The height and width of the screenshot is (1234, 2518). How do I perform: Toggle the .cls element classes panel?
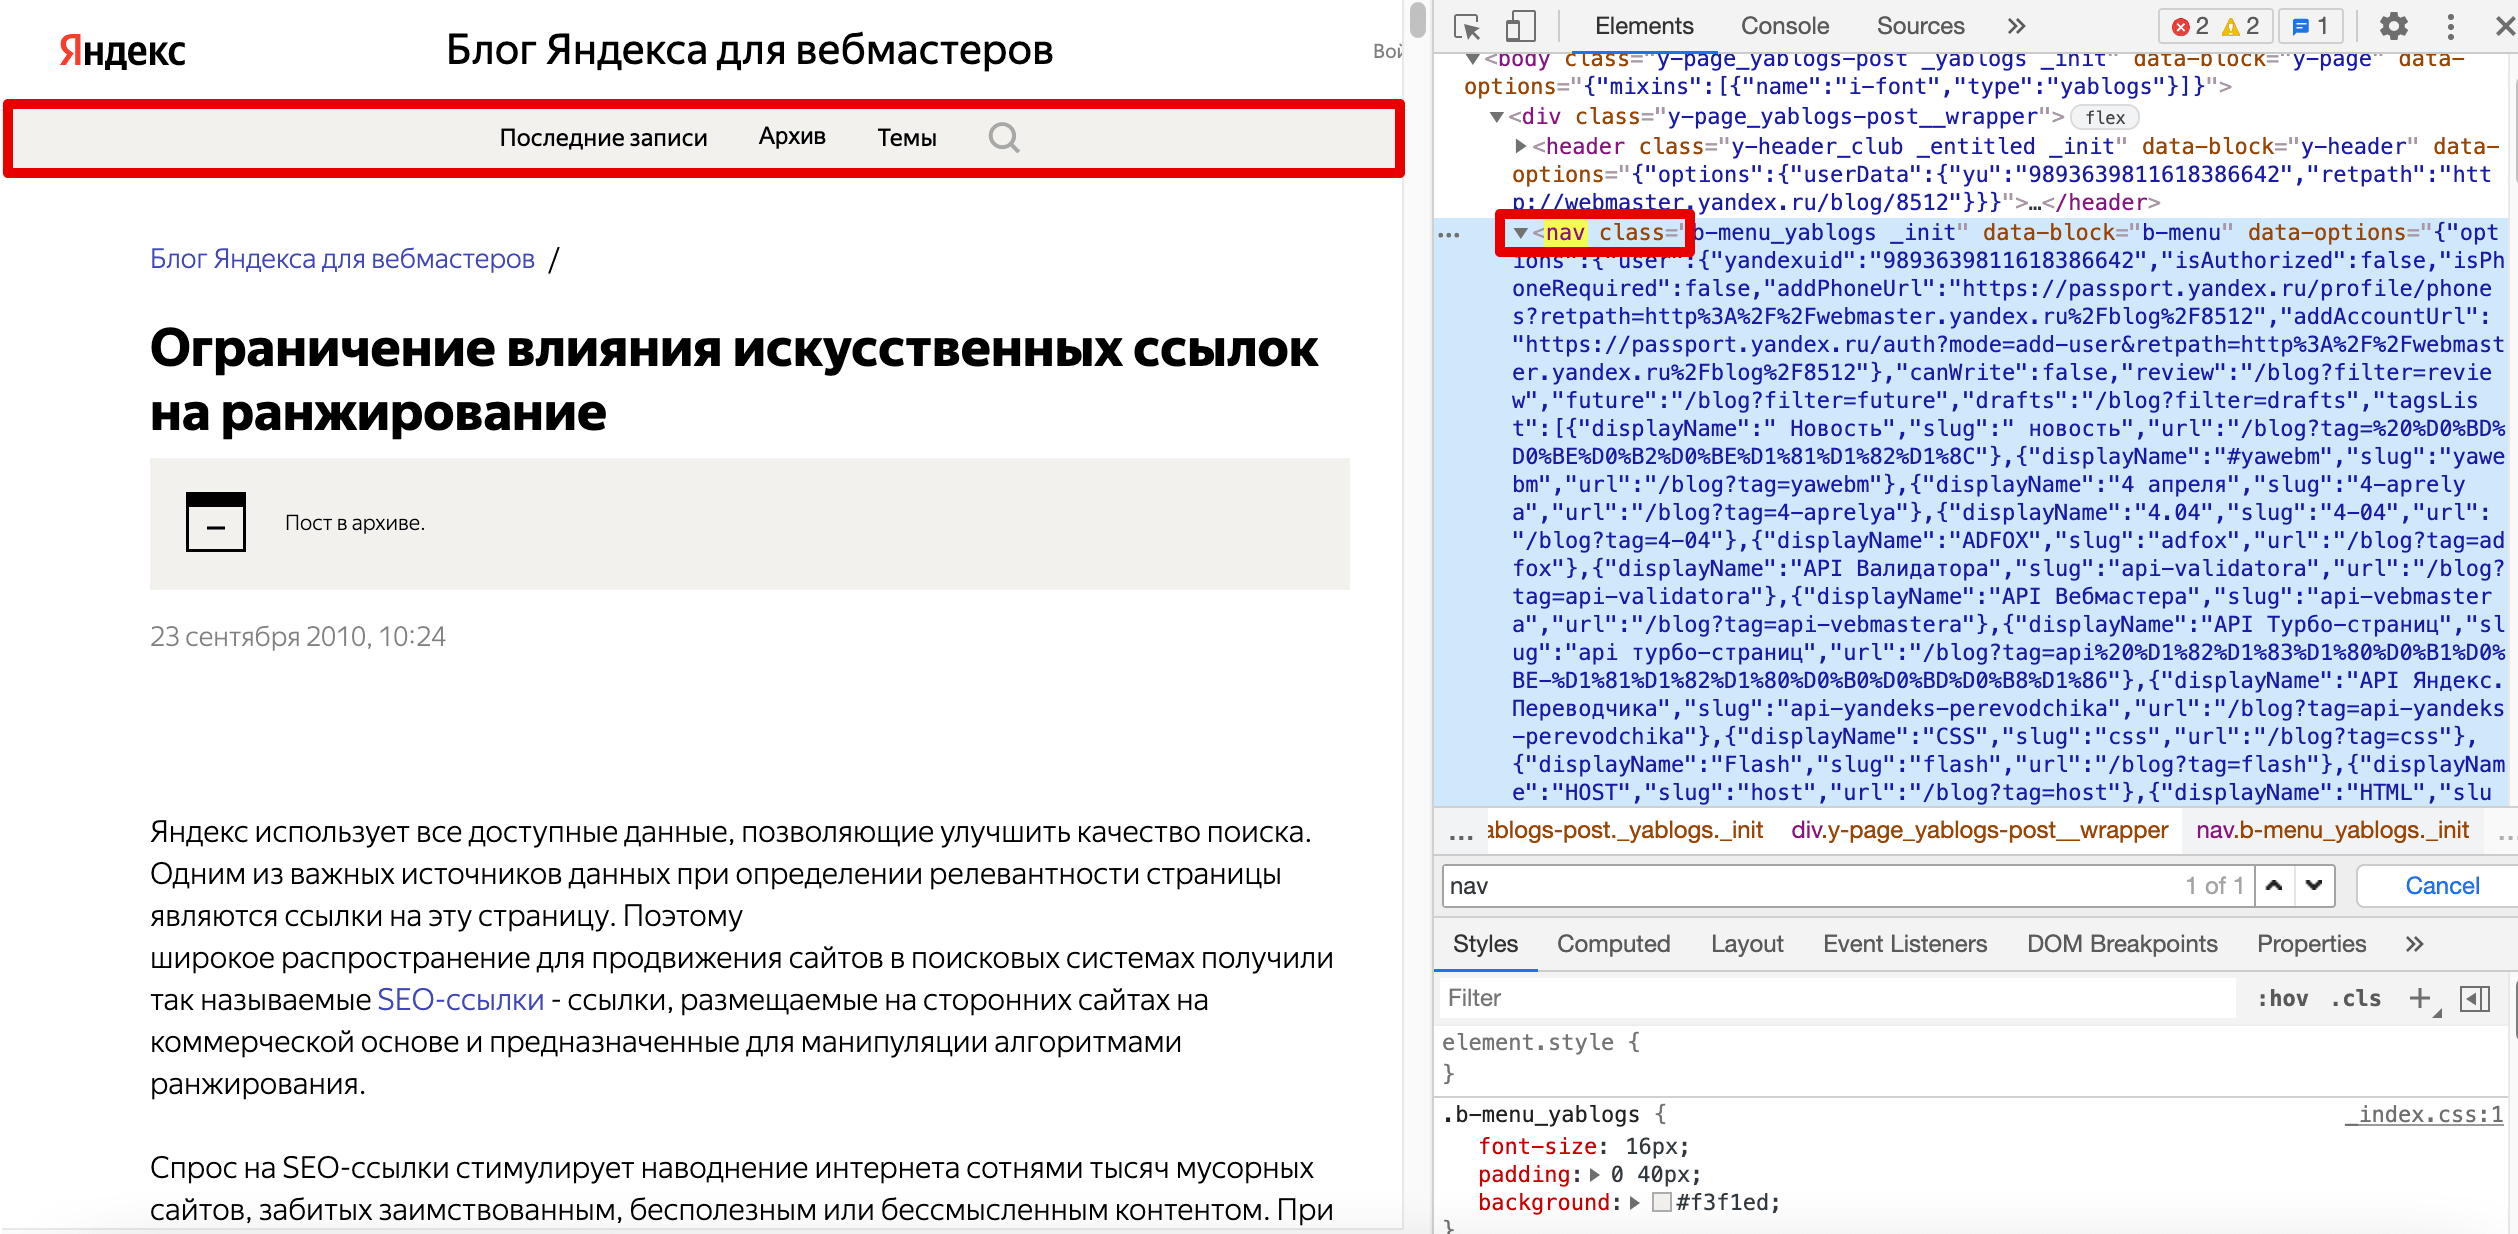coord(2356,998)
